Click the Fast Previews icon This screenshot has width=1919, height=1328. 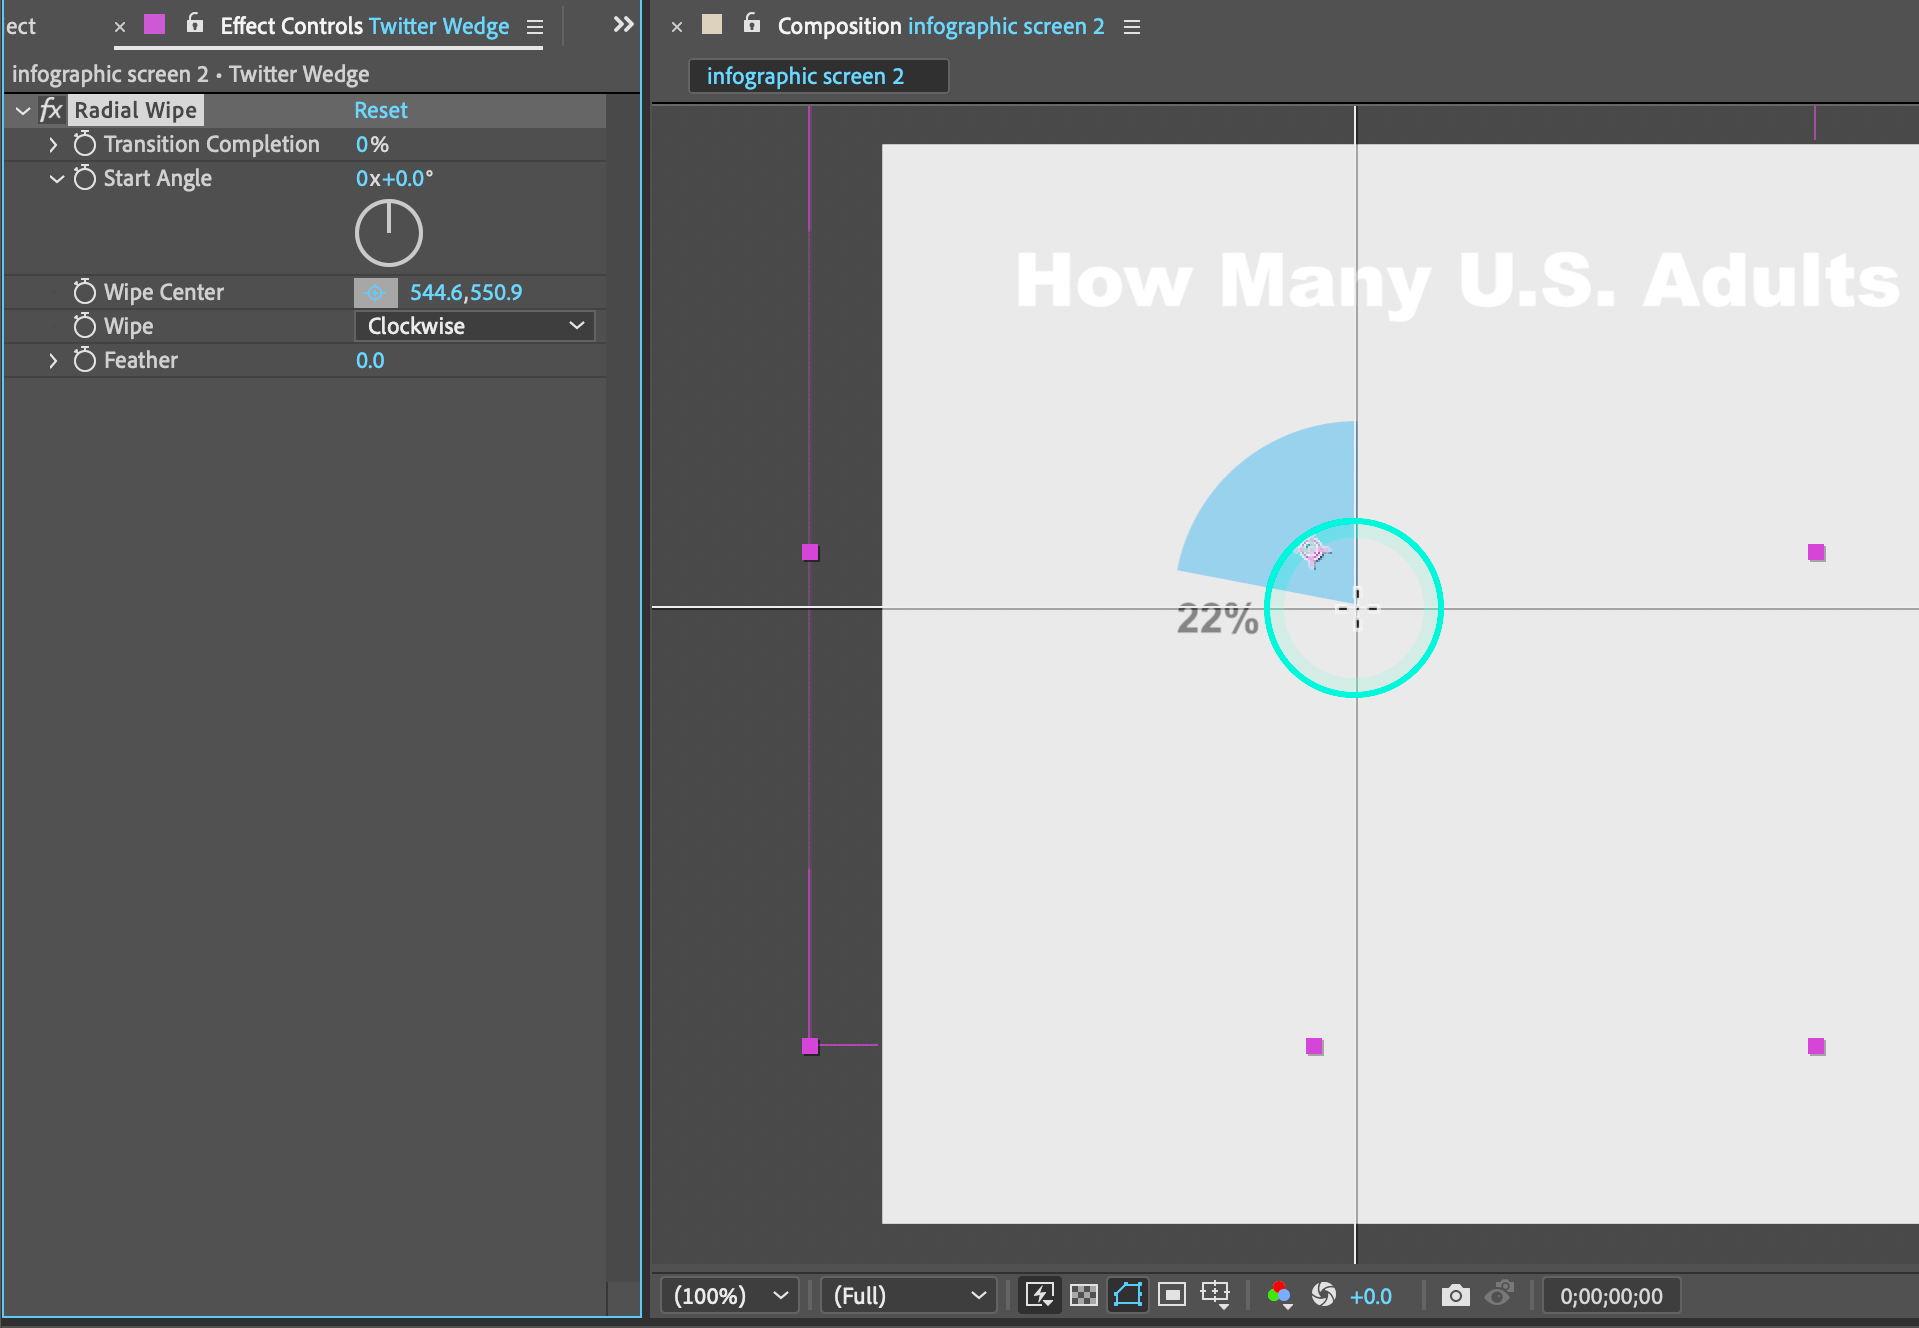coord(1040,1295)
